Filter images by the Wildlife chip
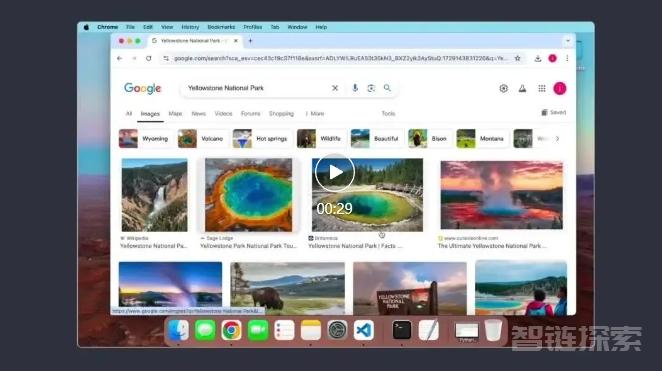Image resolution: width=662 pixels, height=371 pixels. pyautogui.click(x=321, y=138)
